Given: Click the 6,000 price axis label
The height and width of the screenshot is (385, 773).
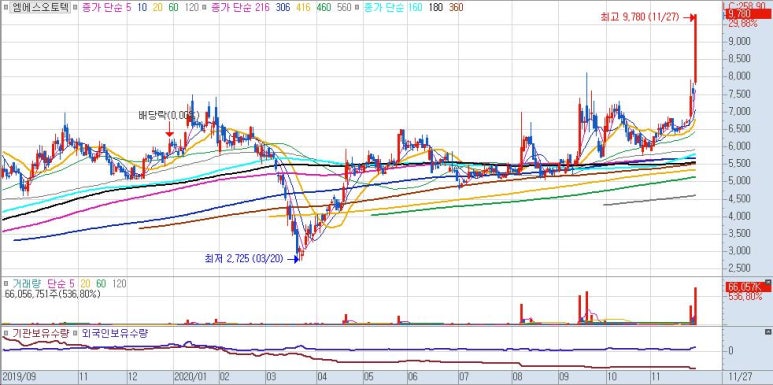Looking at the screenshot, I should [738, 146].
